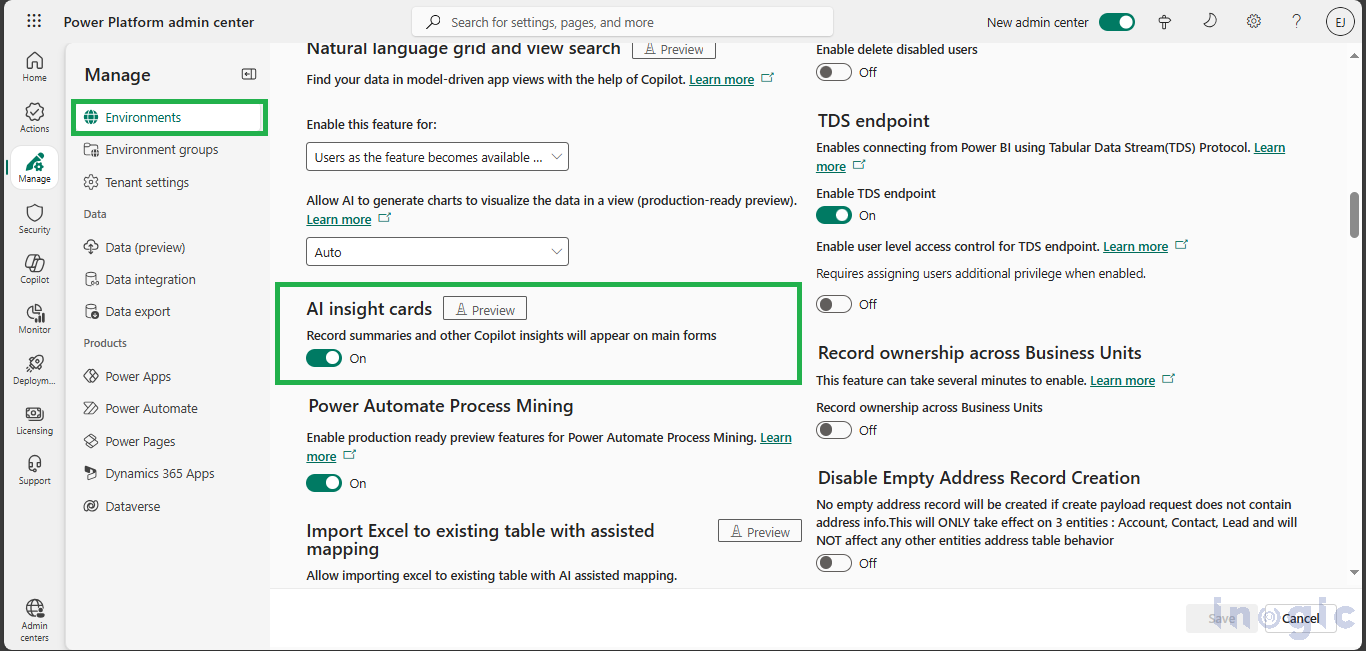Select Manage in left rail
1366x651 pixels.
pyautogui.click(x=34, y=168)
